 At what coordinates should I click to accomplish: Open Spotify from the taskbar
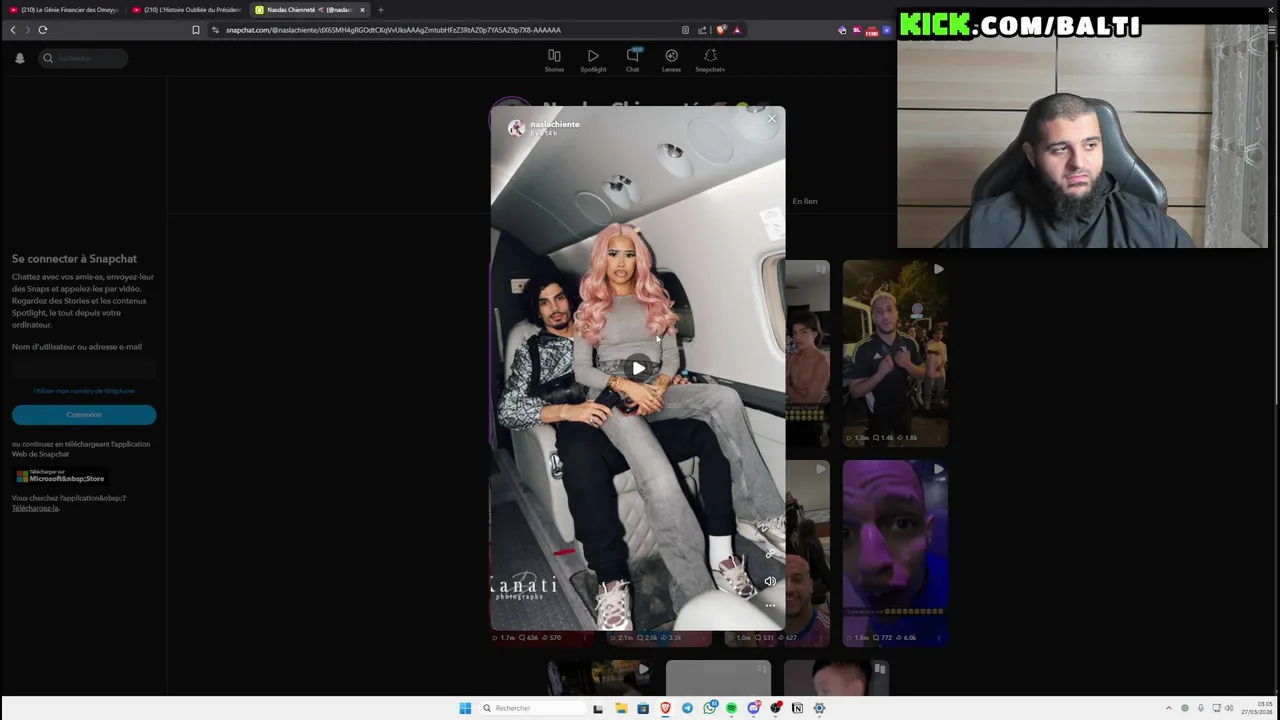(731, 708)
